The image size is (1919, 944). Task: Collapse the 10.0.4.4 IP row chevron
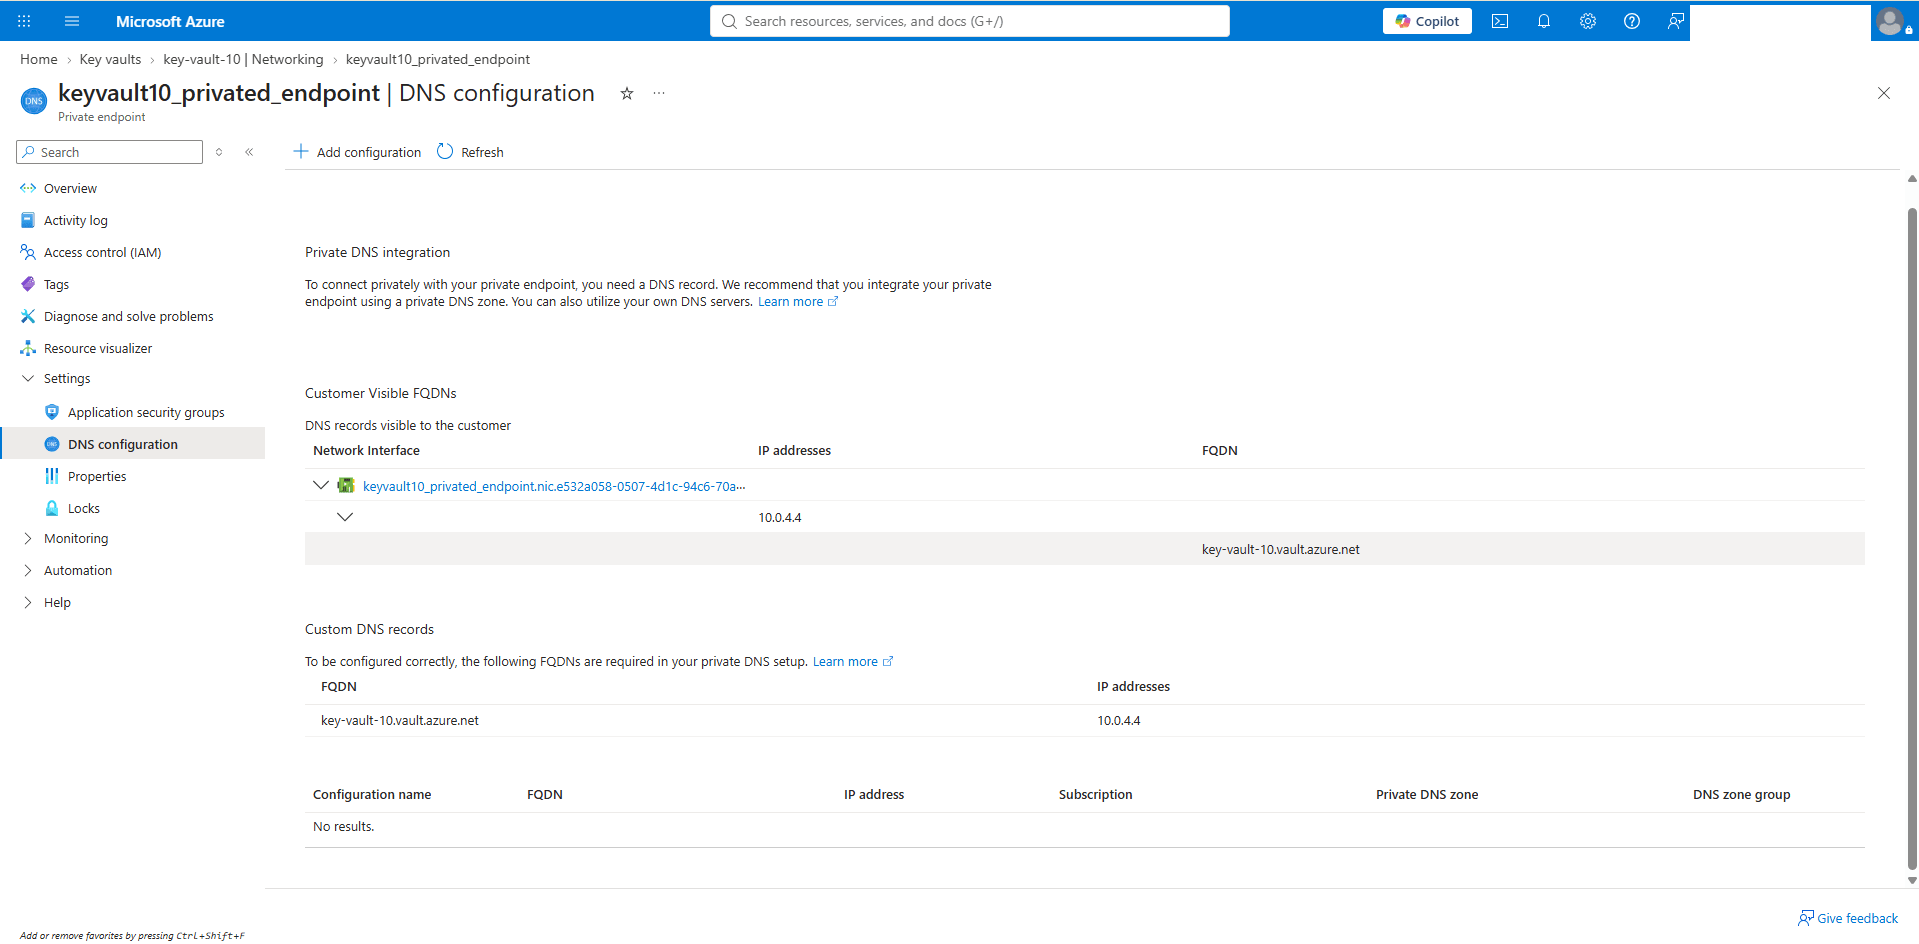click(x=345, y=517)
